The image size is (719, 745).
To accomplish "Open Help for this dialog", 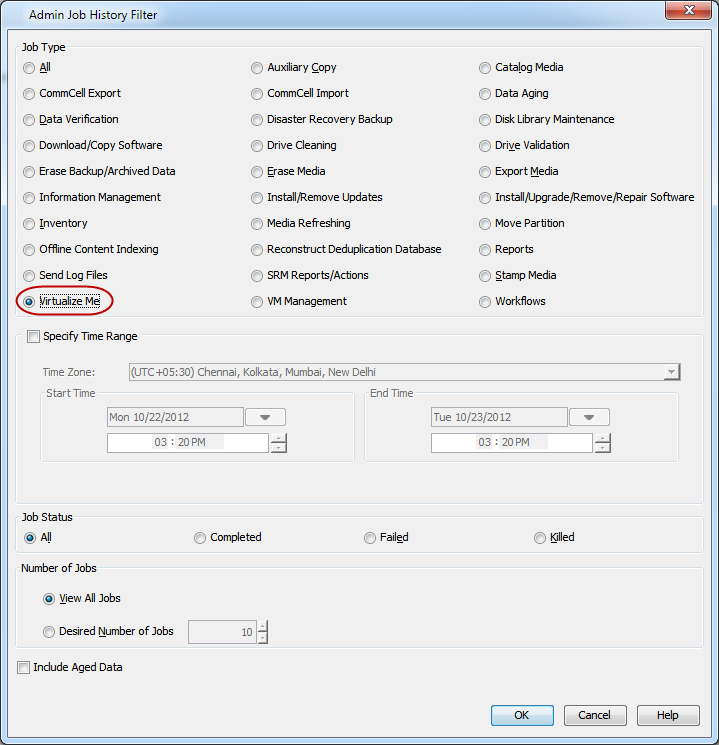I will click(x=667, y=715).
